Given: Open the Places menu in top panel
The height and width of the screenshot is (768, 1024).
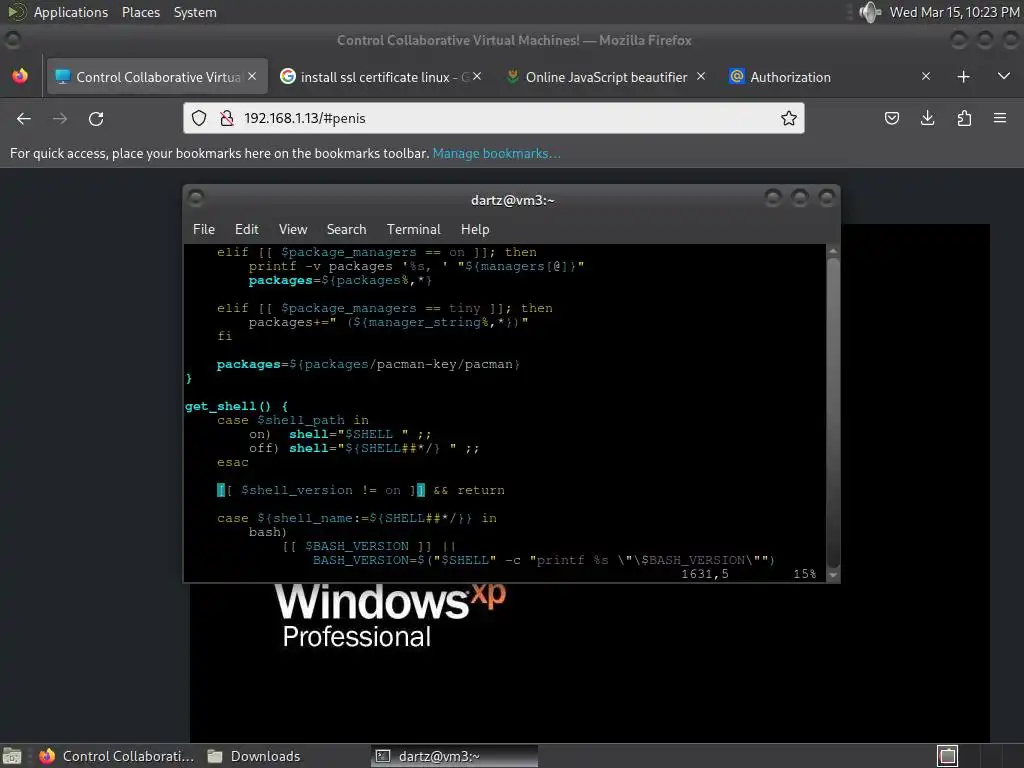Looking at the screenshot, I should 140,12.
